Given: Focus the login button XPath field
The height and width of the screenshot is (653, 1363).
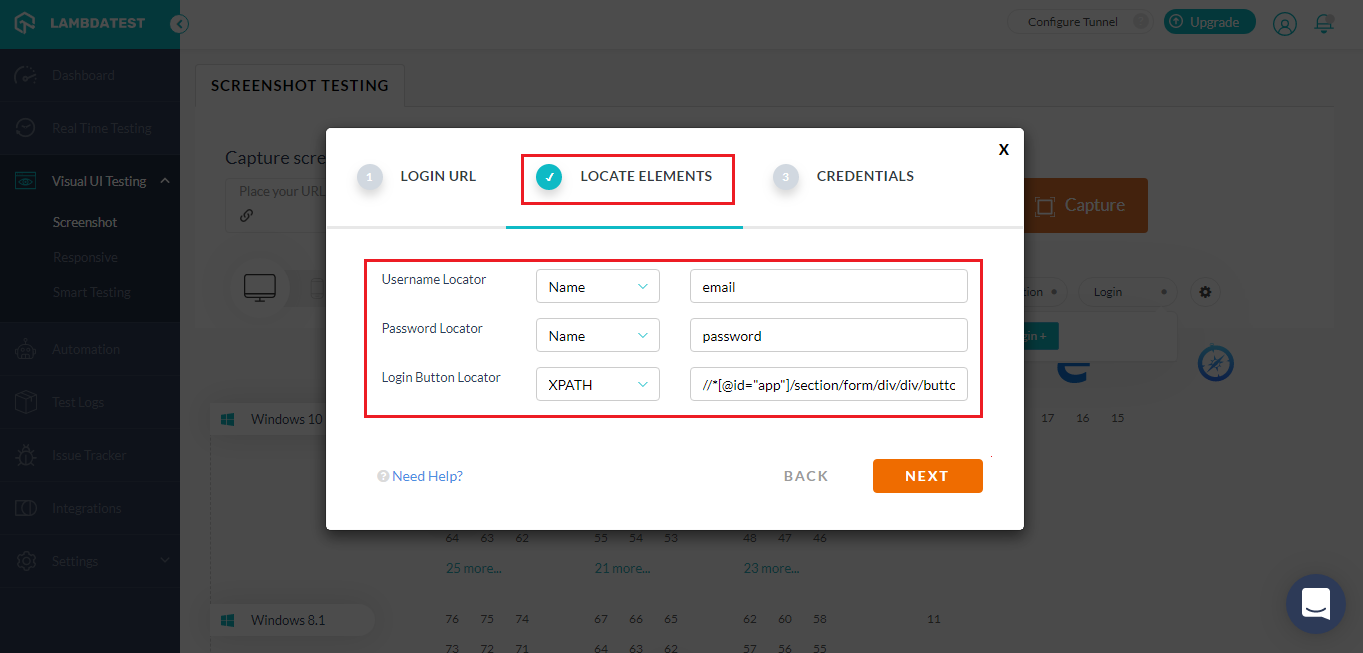Looking at the screenshot, I should (828, 384).
